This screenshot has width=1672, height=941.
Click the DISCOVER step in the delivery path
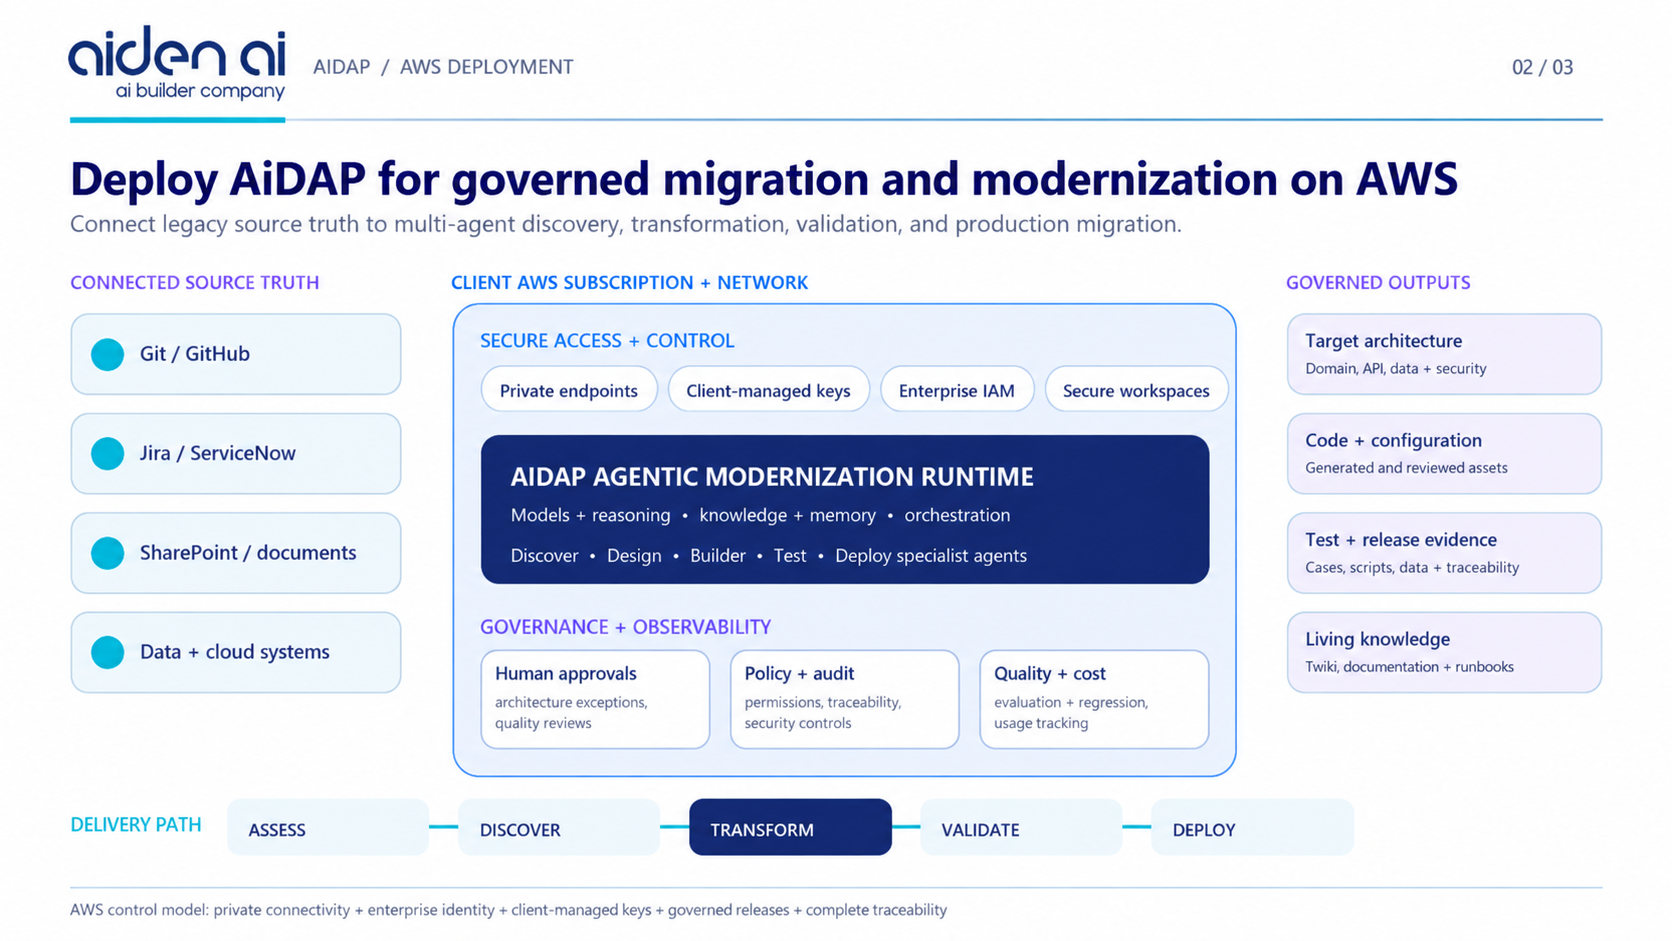[x=559, y=828]
